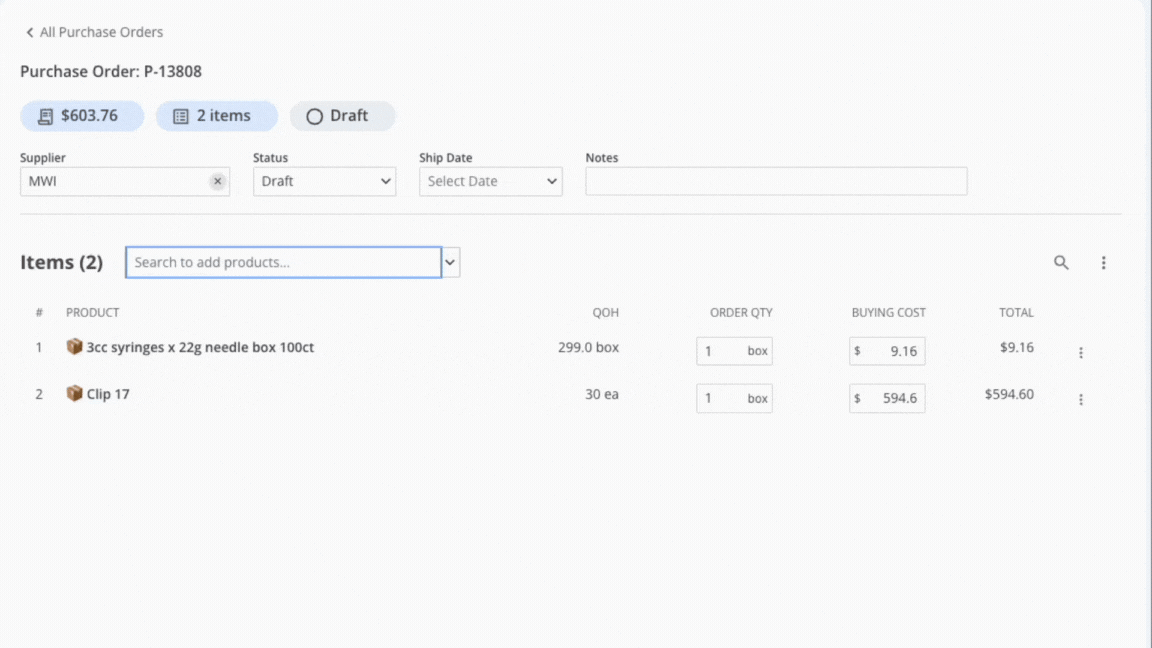The height and width of the screenshot is (648, 1152).
Task: Clear the MWI supplier selection
Action: (217, 182)
